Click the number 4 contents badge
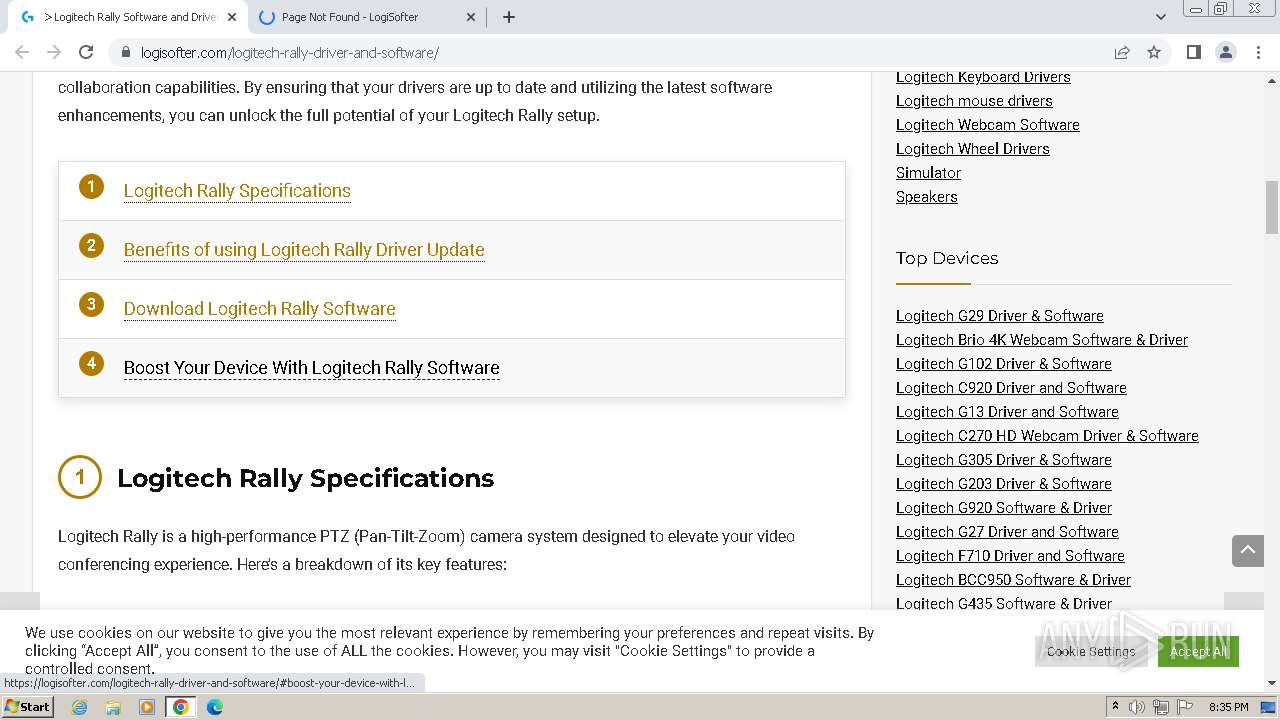Image resolution: width=1280 pixels, height=720 pixels. (x=91, y=364)
